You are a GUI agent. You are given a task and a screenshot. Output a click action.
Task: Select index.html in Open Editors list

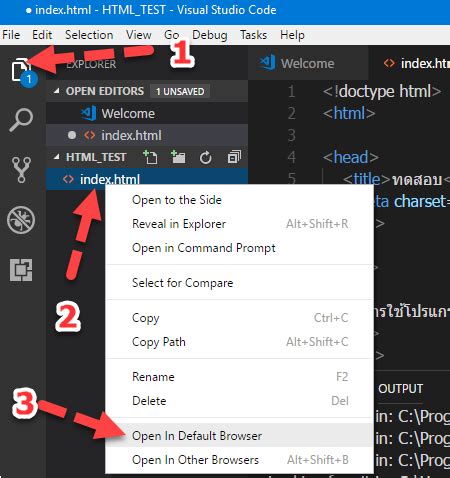[x=147, y=135]
